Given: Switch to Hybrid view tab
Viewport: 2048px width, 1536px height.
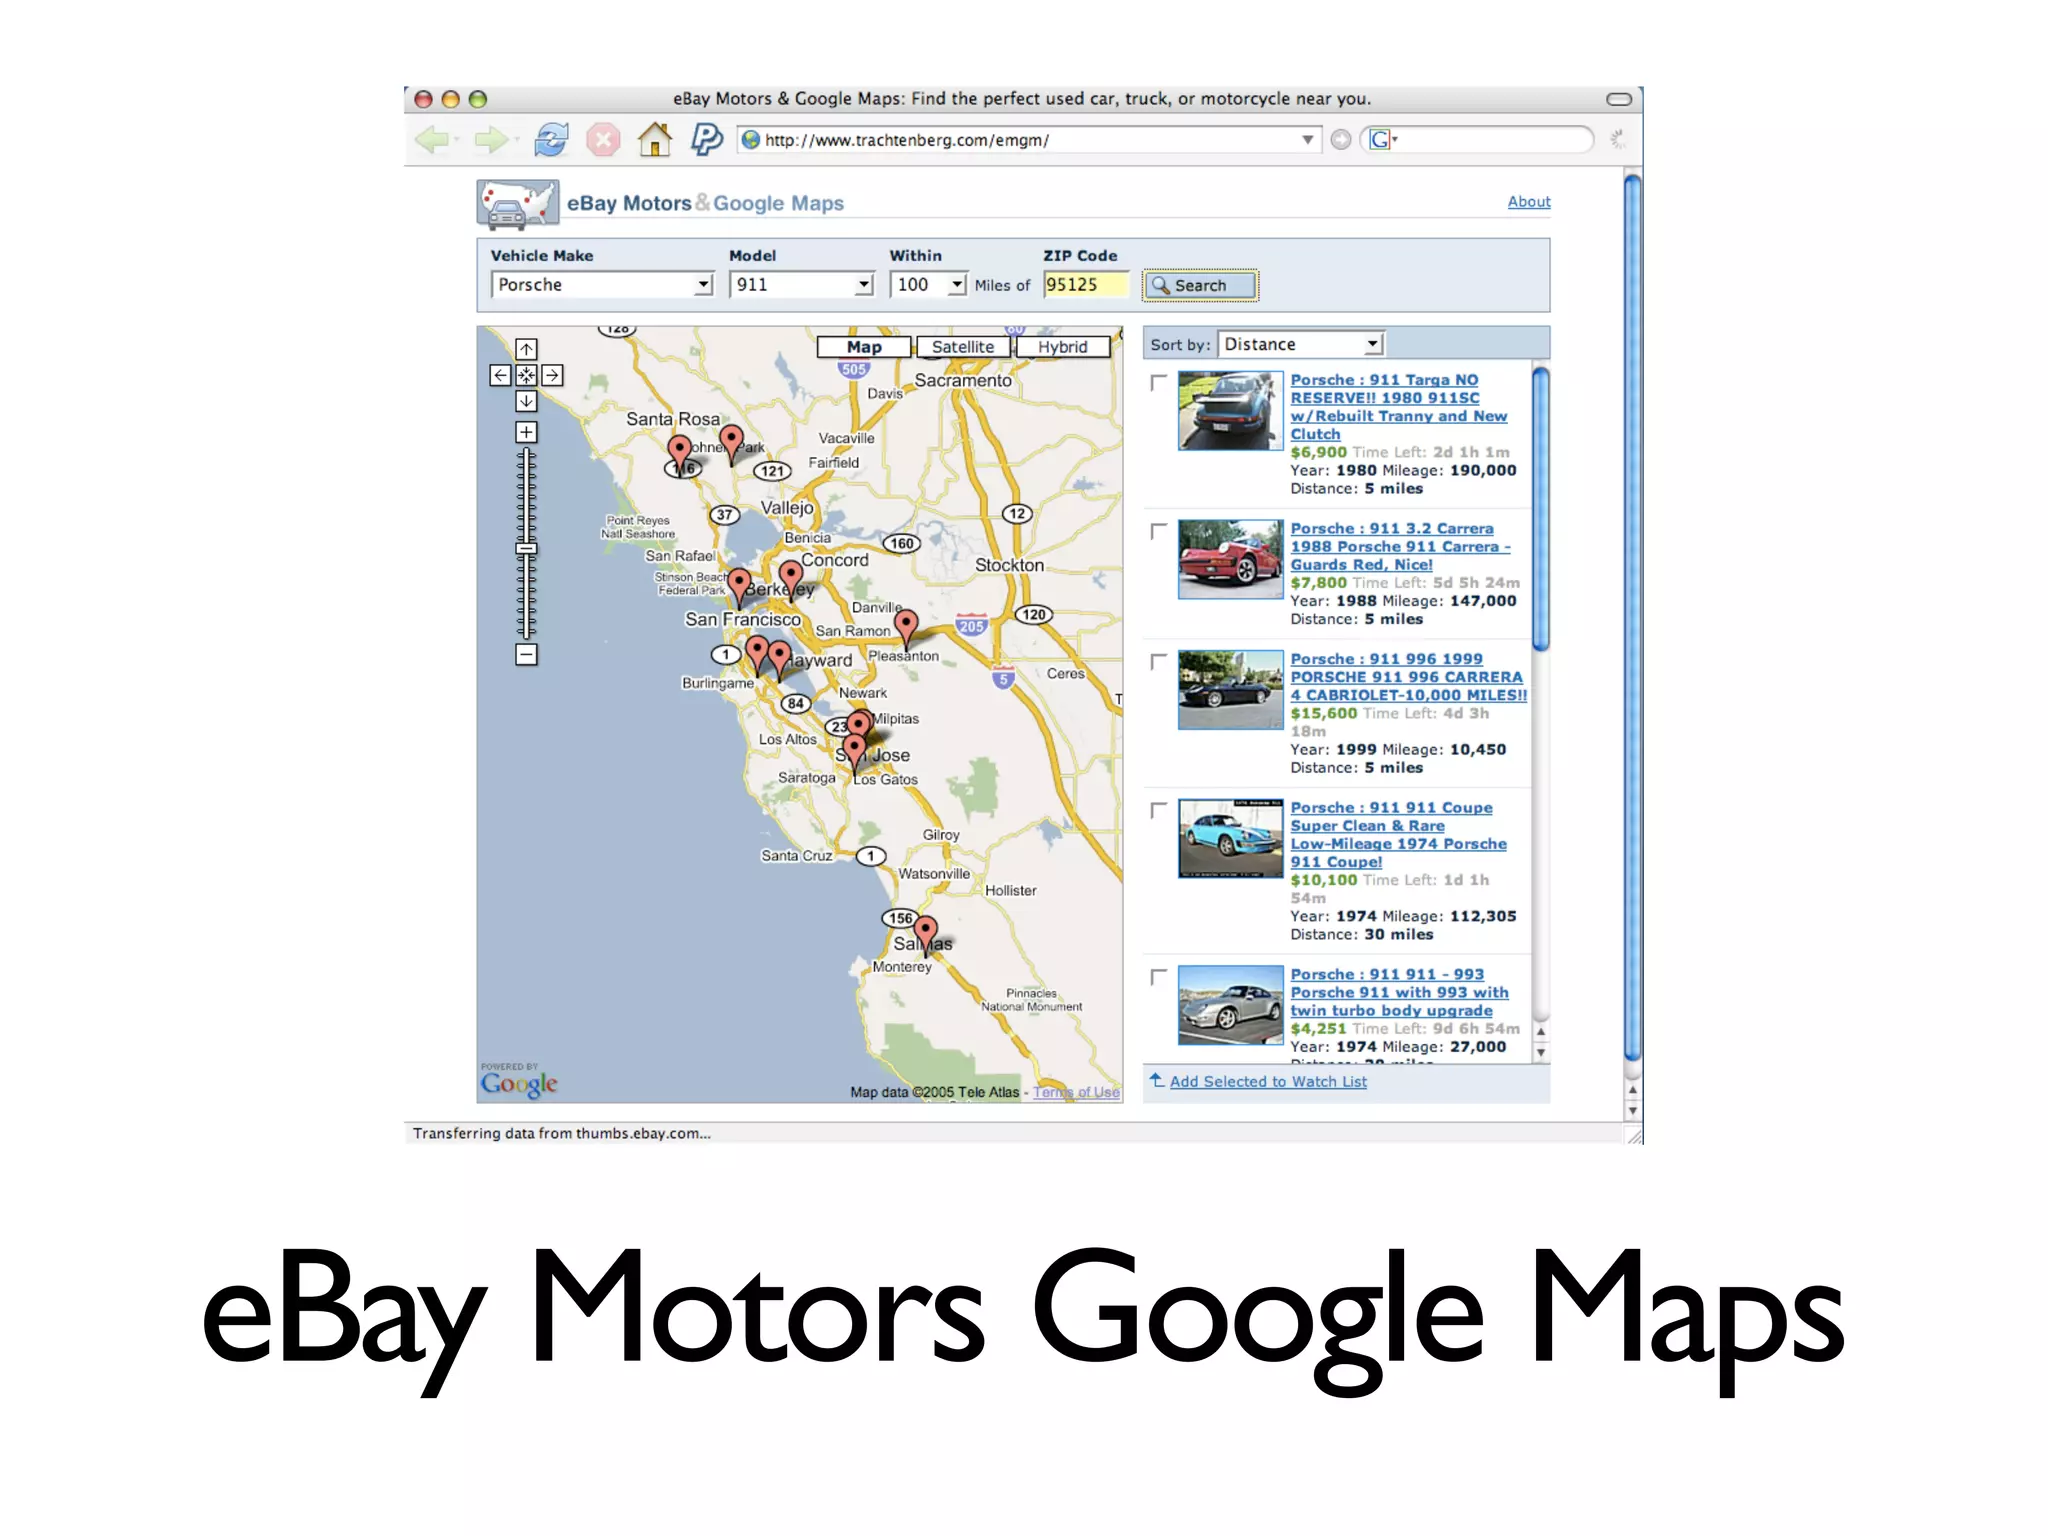Looking at the screenshot, I should 1062,347.
